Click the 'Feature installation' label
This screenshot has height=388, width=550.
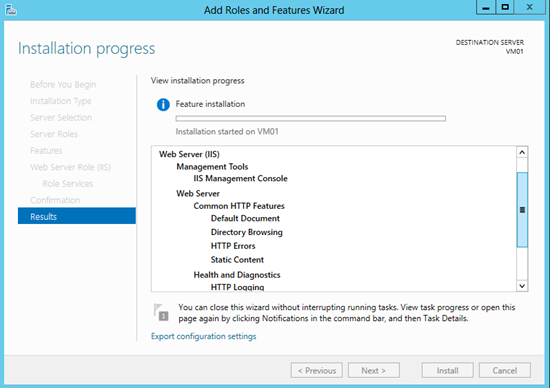tap(210, 104)
